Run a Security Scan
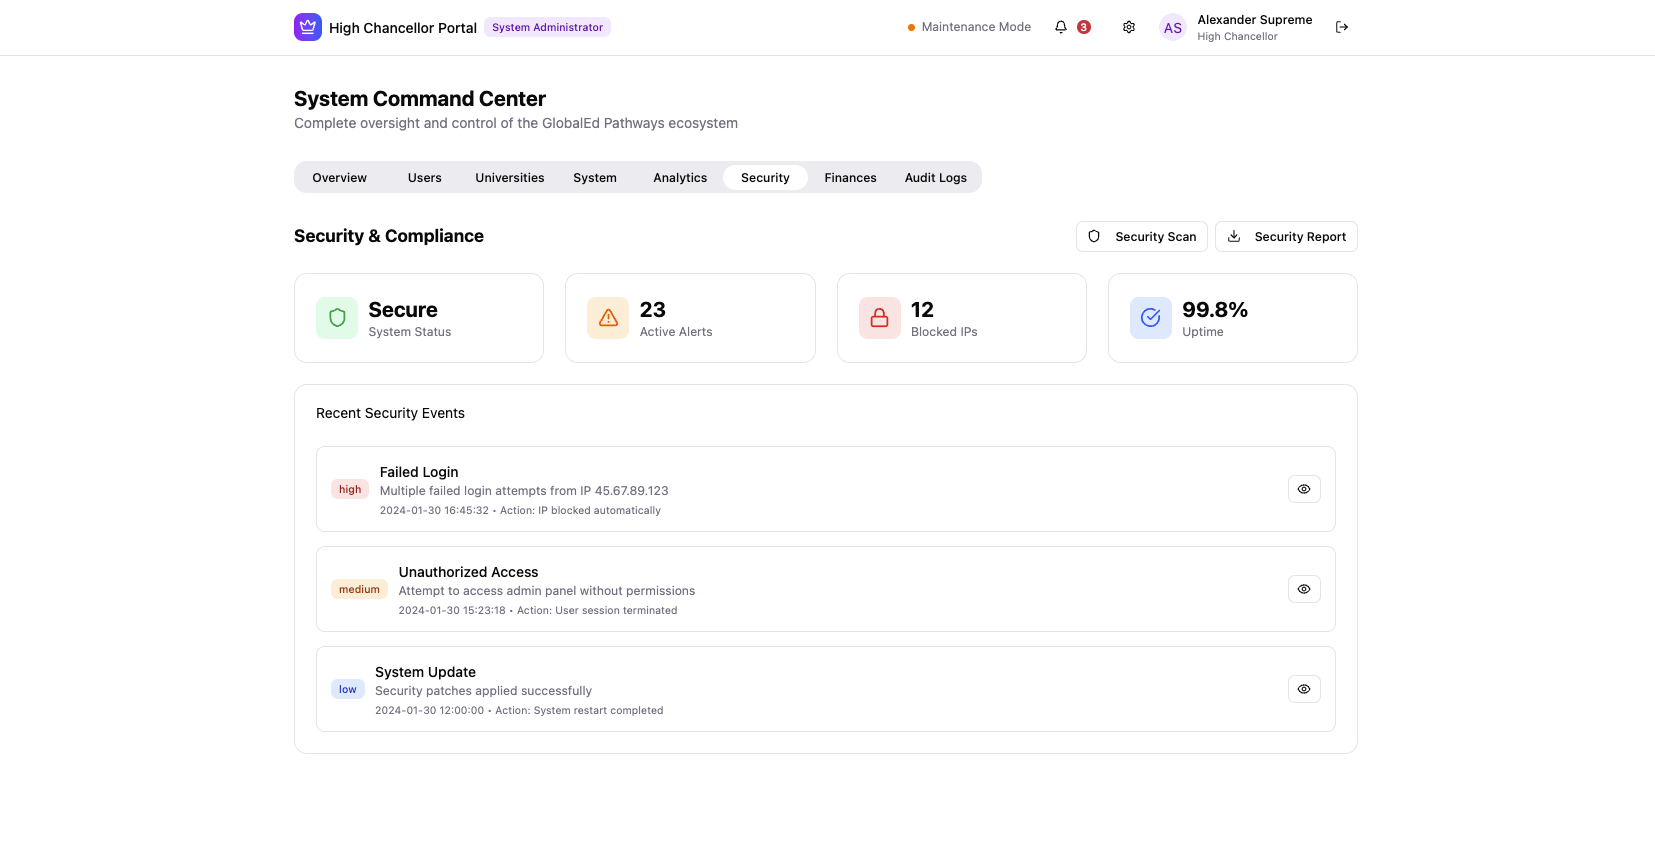The image size is (1655, 856). coord(1141,237)
